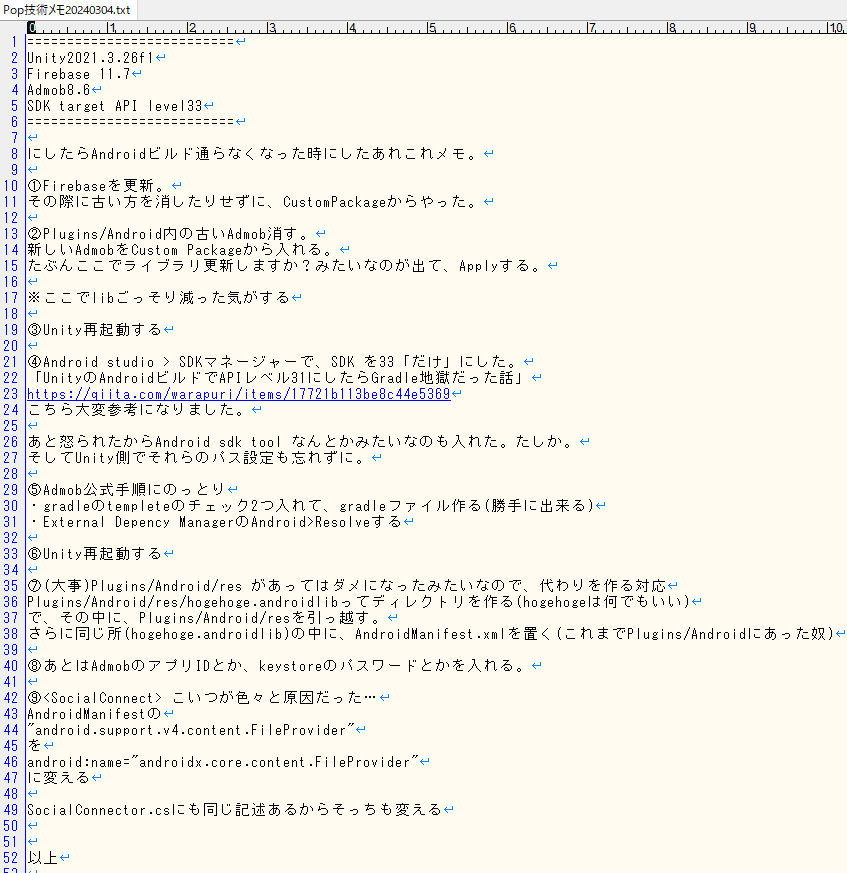Open the qiita.com warapuri article link
Viewport: 847px width, 873px height.
pyautogui.click(x=238, y=394)
